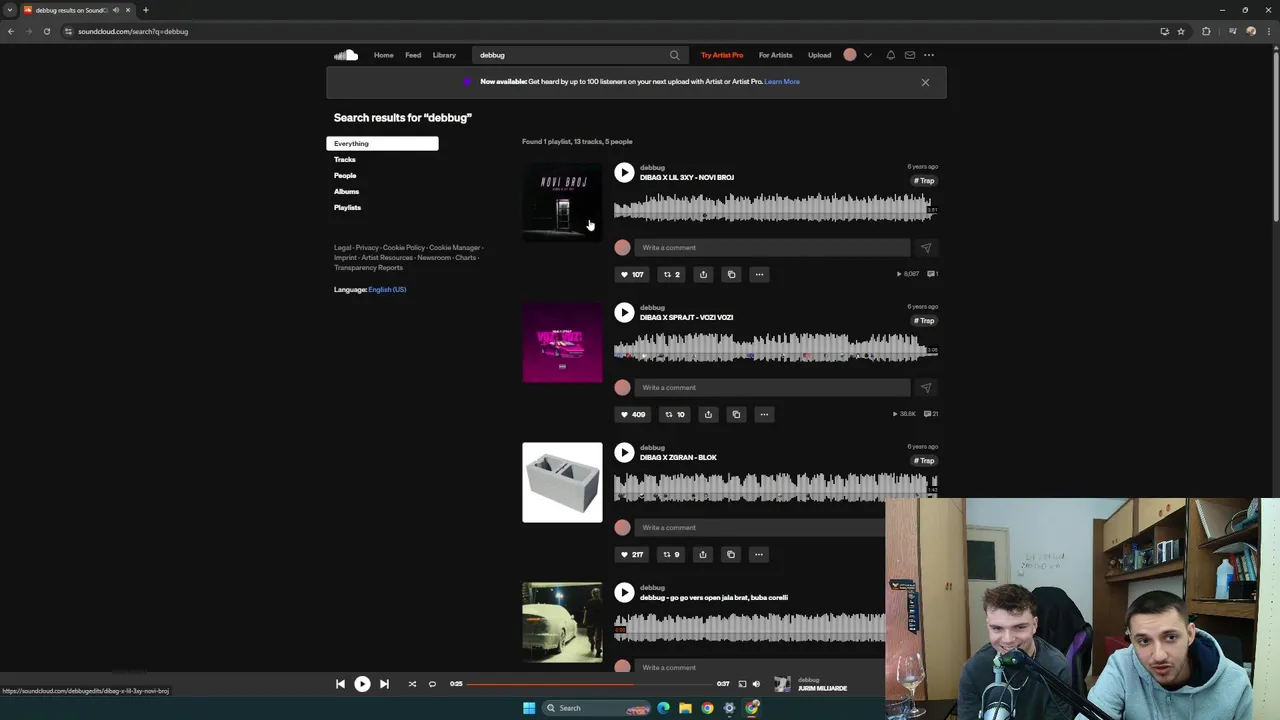Open the Home tab

(x=384, y=55)
